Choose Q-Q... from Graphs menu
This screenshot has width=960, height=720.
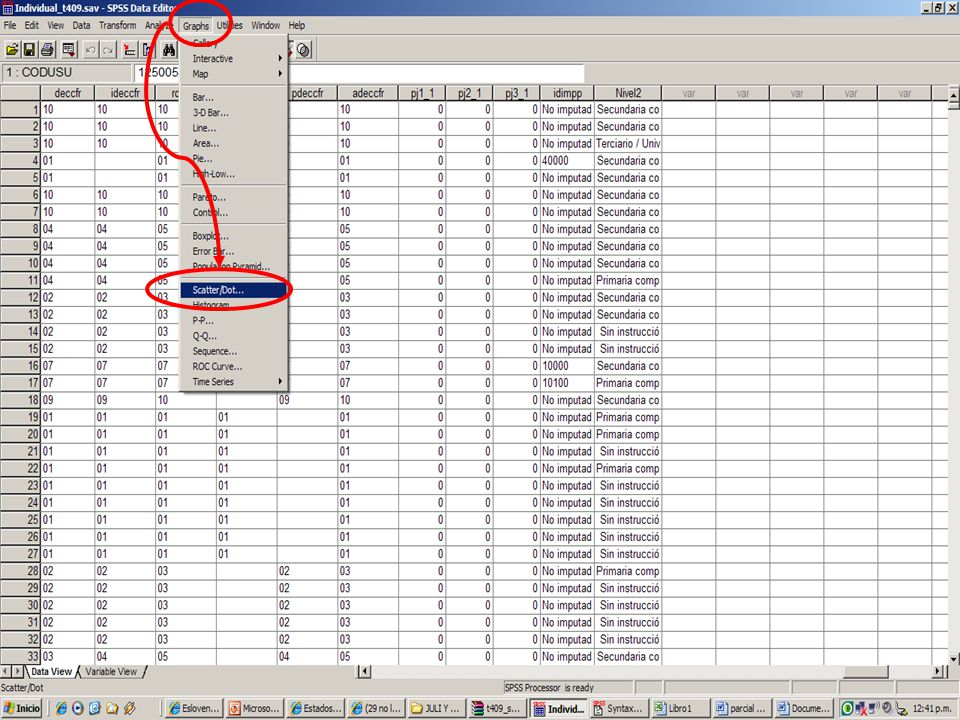tap(233, 336)
